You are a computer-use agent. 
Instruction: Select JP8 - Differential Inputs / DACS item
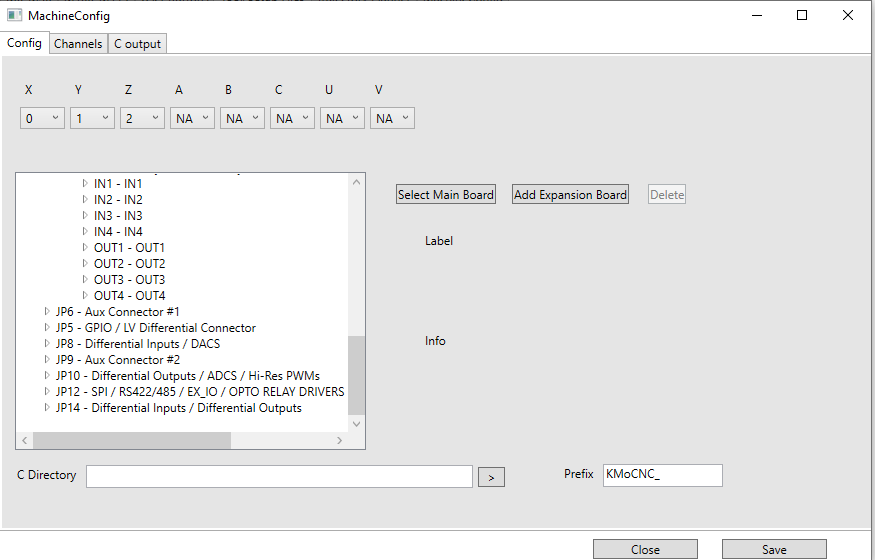point(138,344)
